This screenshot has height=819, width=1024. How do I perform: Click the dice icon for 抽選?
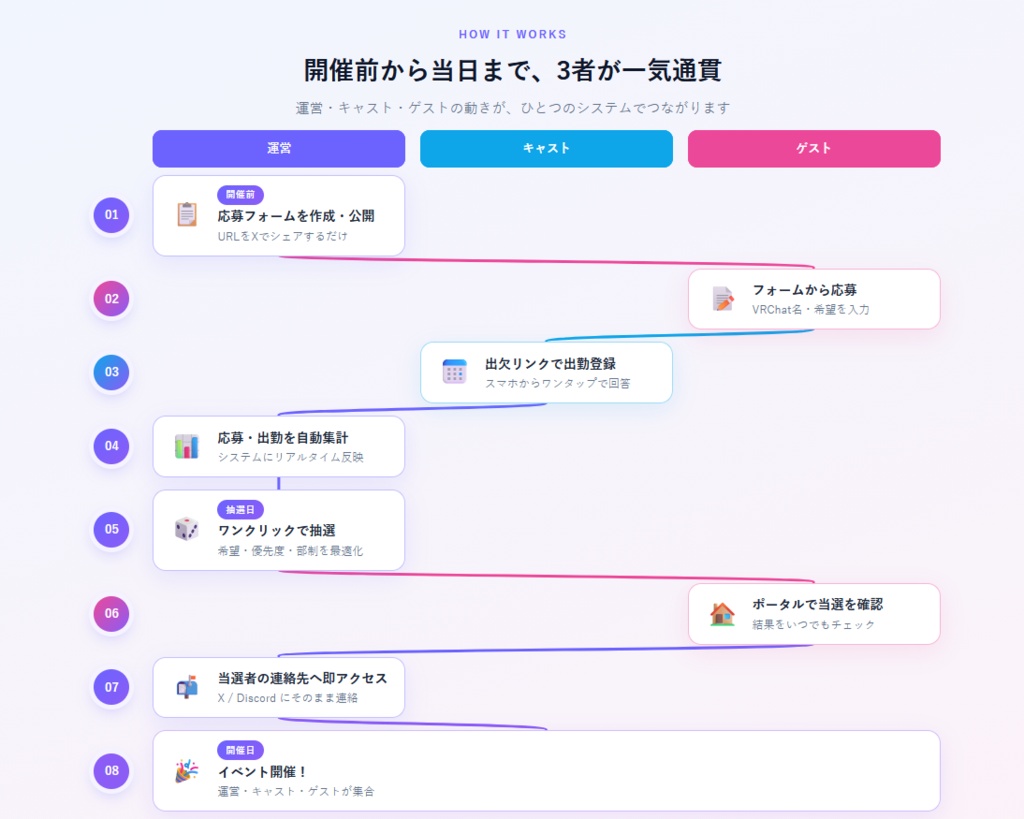pyautogui.click(x=187, y=529)
